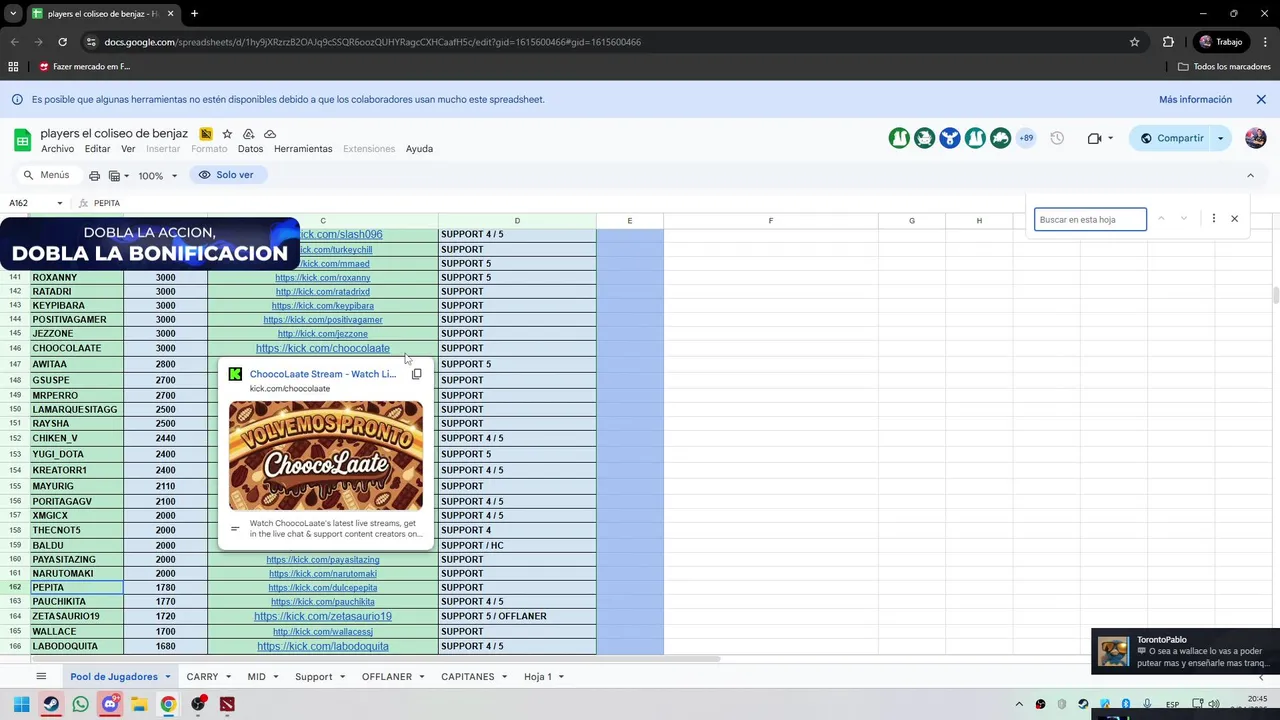Open ChoocoLaate Stream title in preview card
The image size is (1280, 720).
coord(322,374)
